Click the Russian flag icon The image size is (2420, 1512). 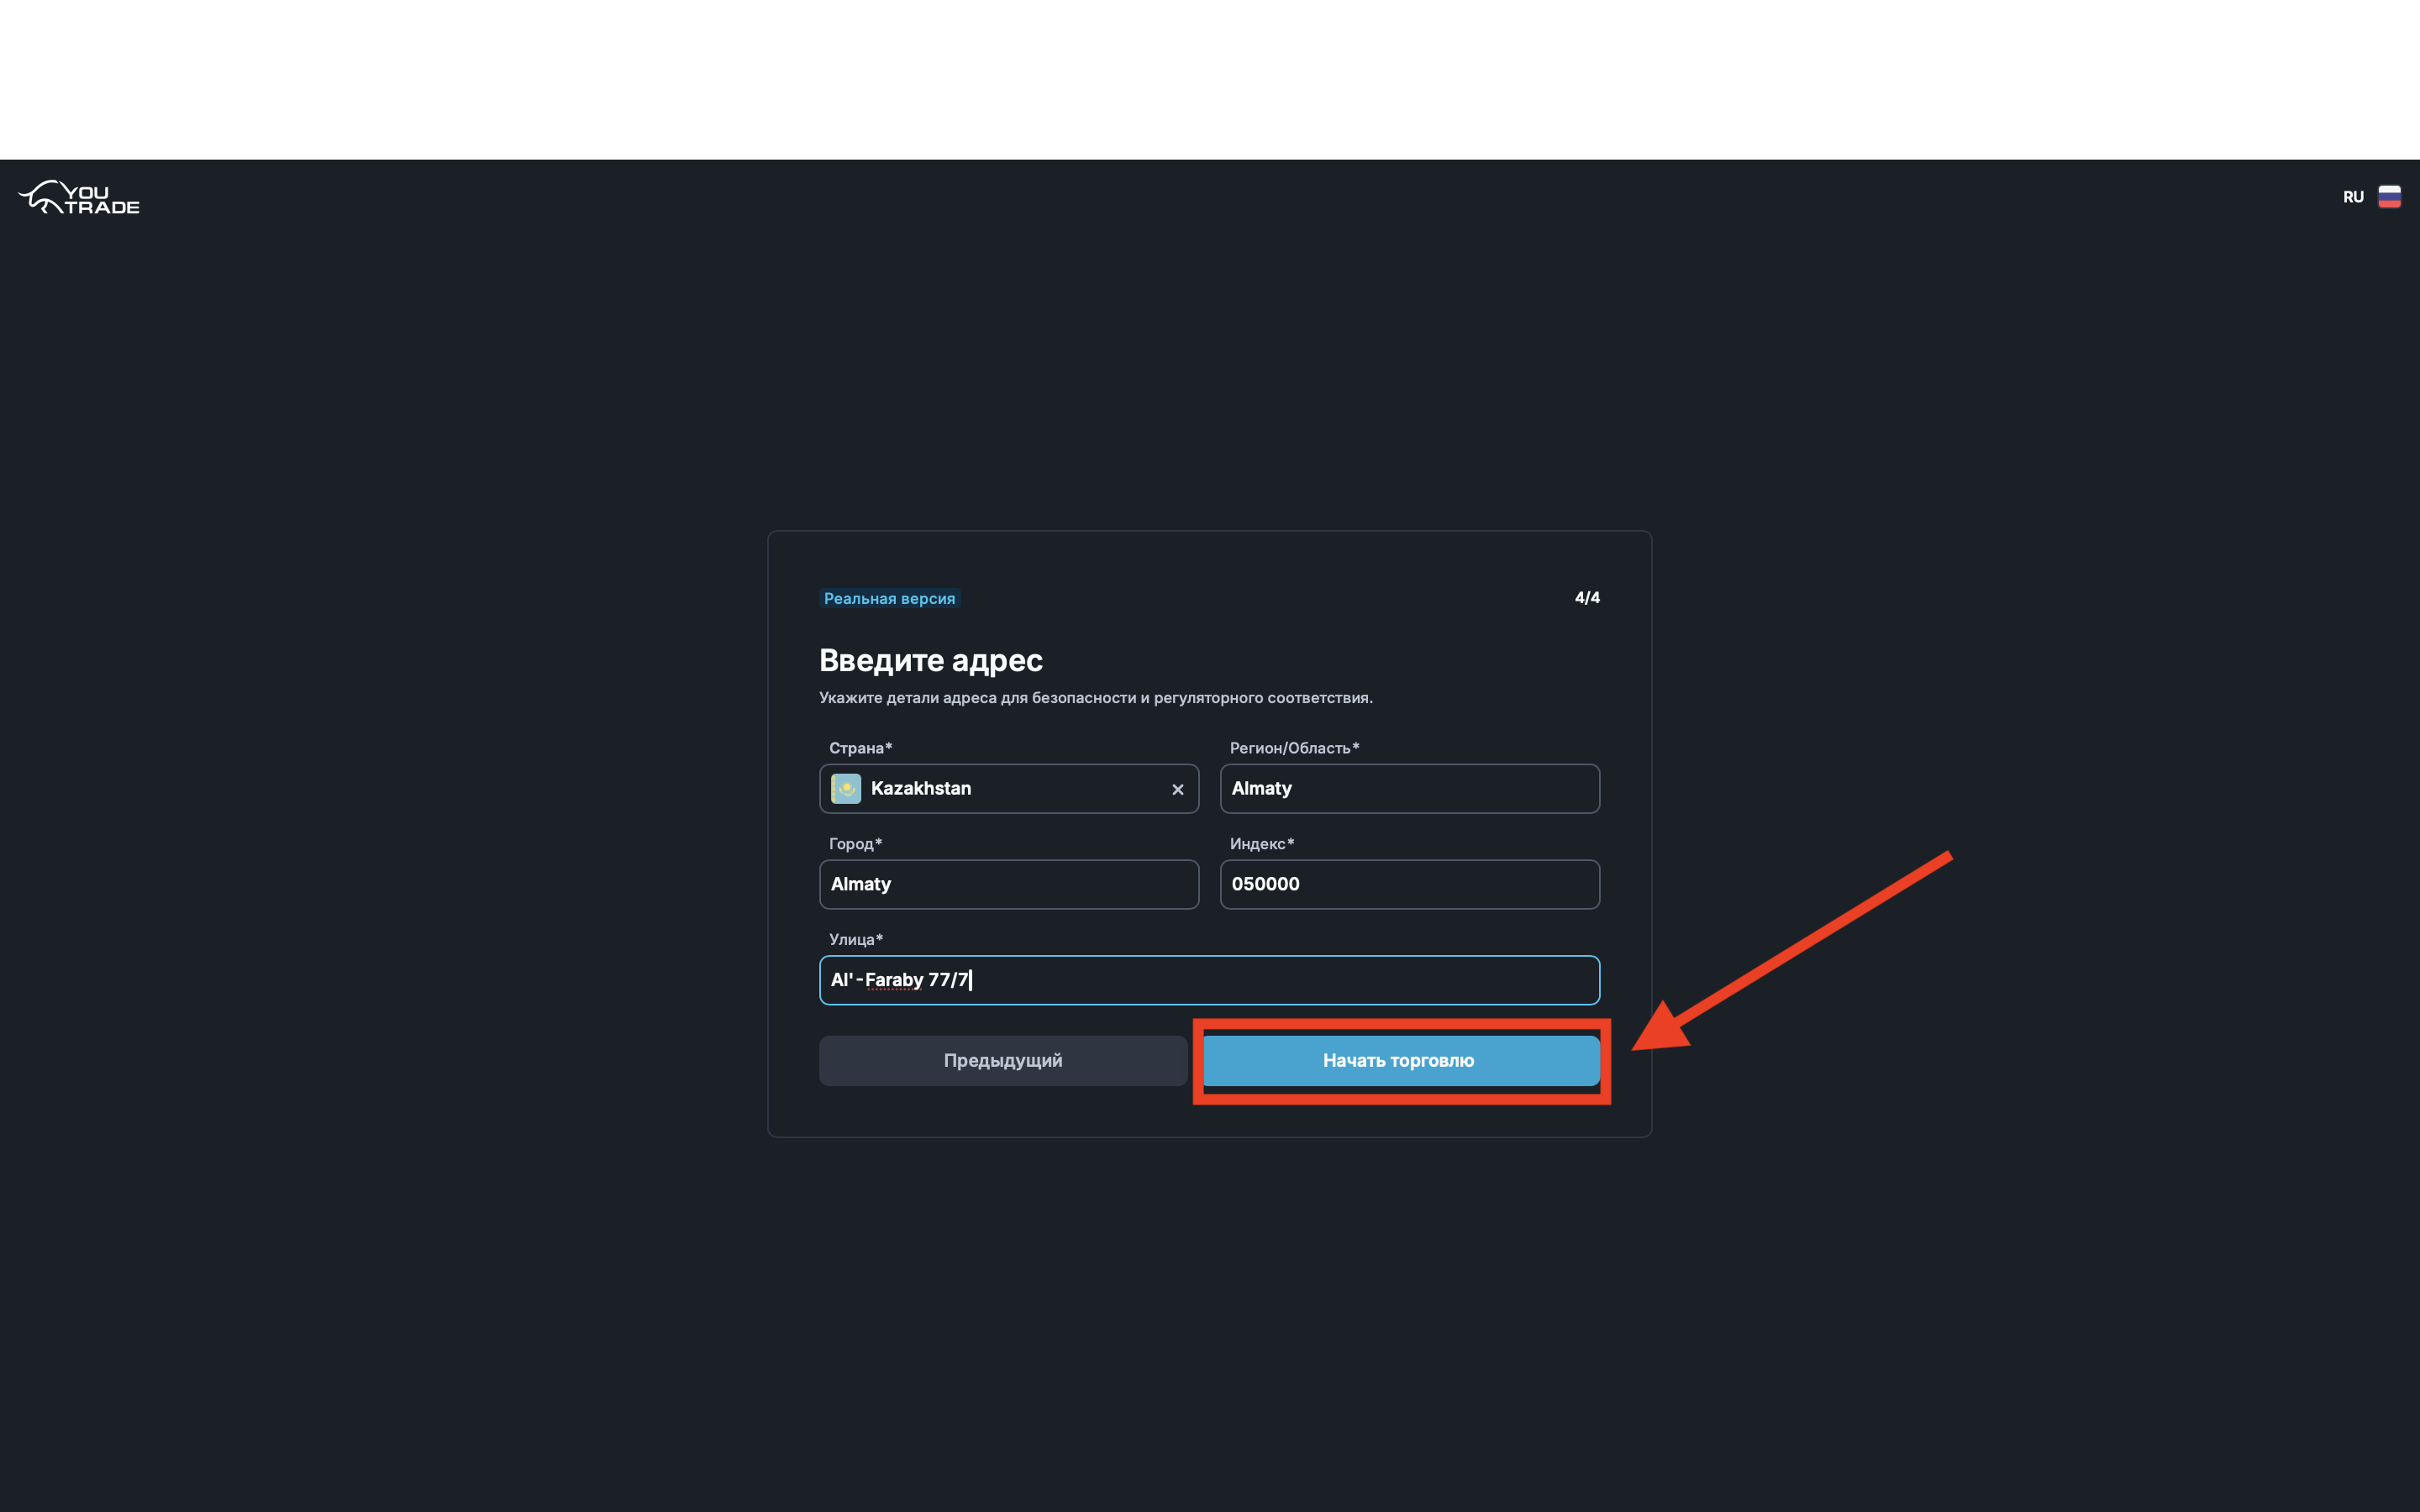click(x=2389, y=197)
